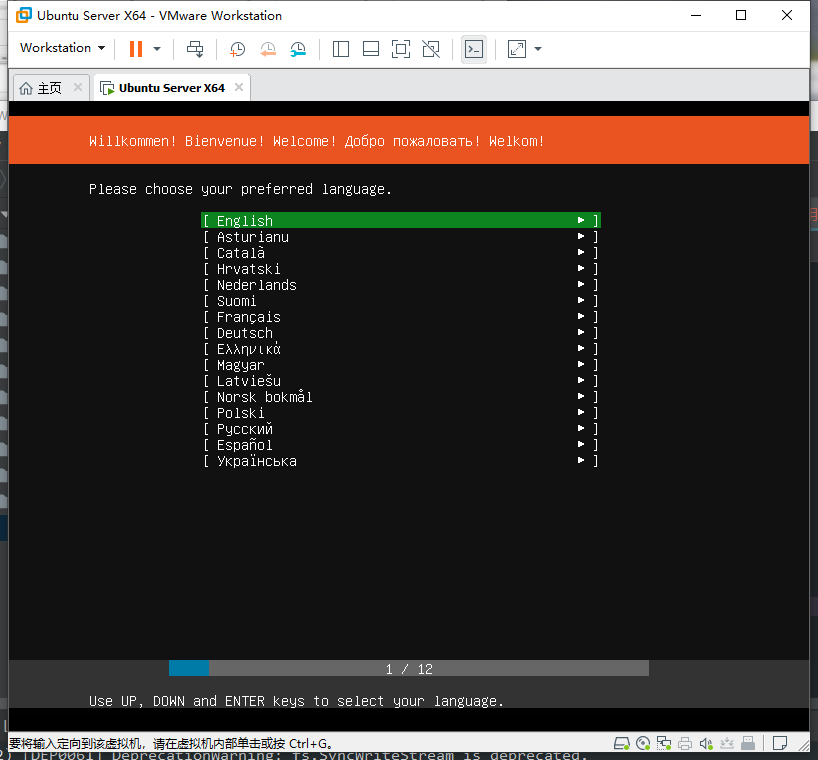Select Deutsch language entry
The image size is (818, 760).
click(x=401, y=333)
